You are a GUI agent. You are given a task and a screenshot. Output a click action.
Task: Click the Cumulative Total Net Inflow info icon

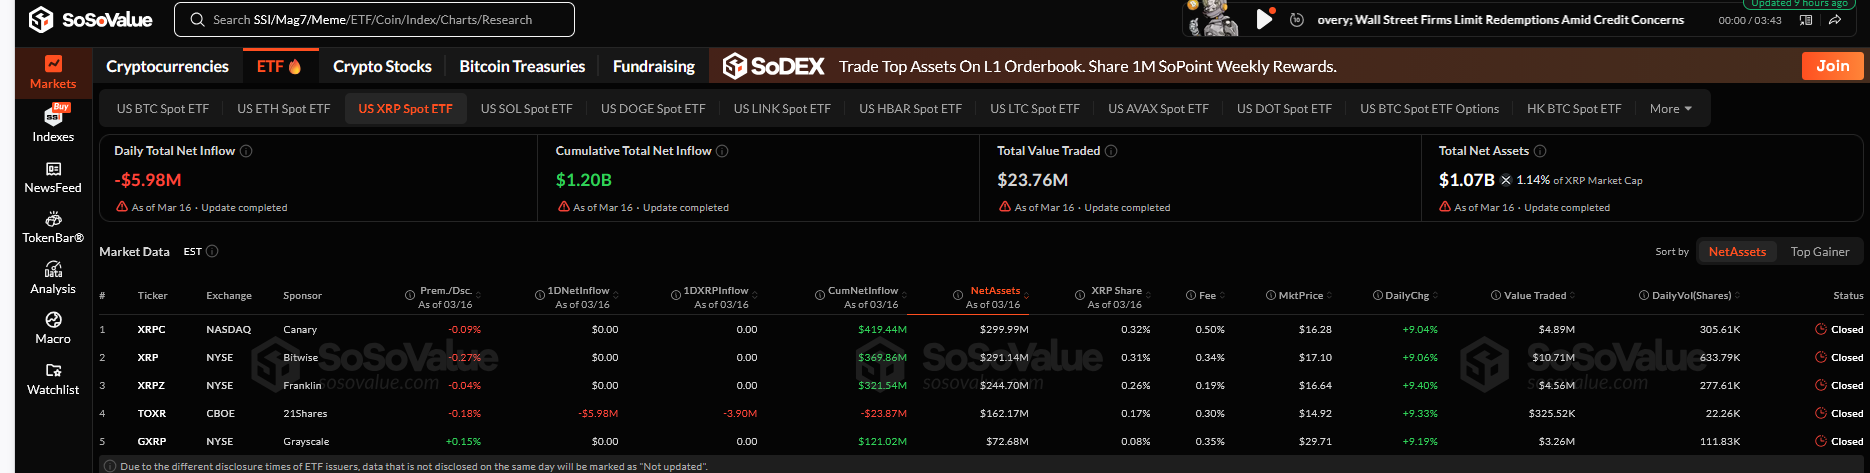[722, 151]
